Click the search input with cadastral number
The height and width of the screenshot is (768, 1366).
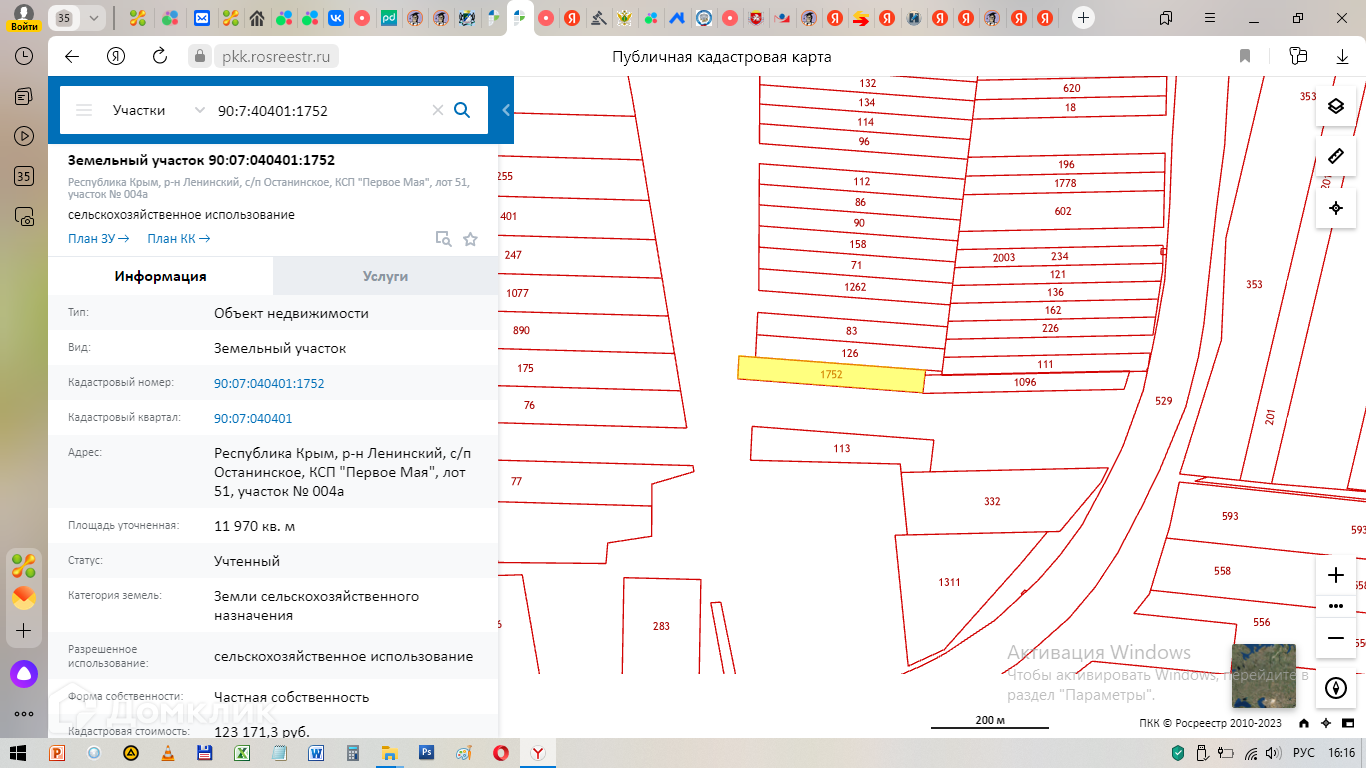tap(320, 110)
